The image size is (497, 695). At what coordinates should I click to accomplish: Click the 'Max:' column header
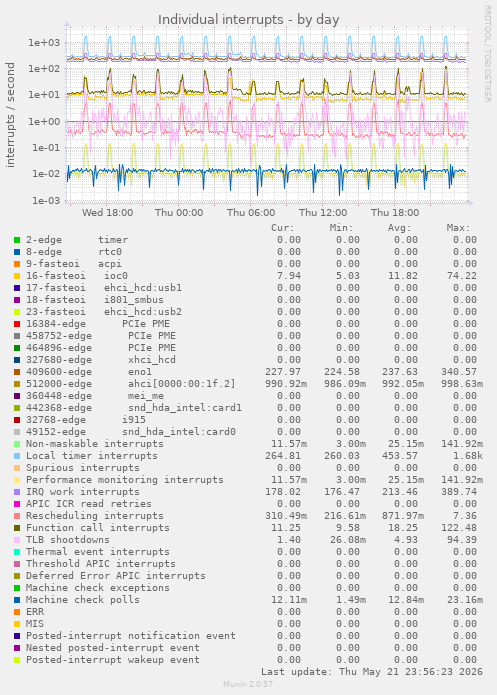point(458,228)
